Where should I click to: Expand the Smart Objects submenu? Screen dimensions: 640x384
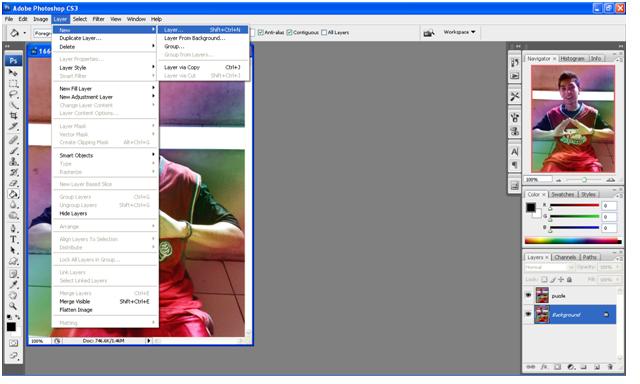point(105,155)
